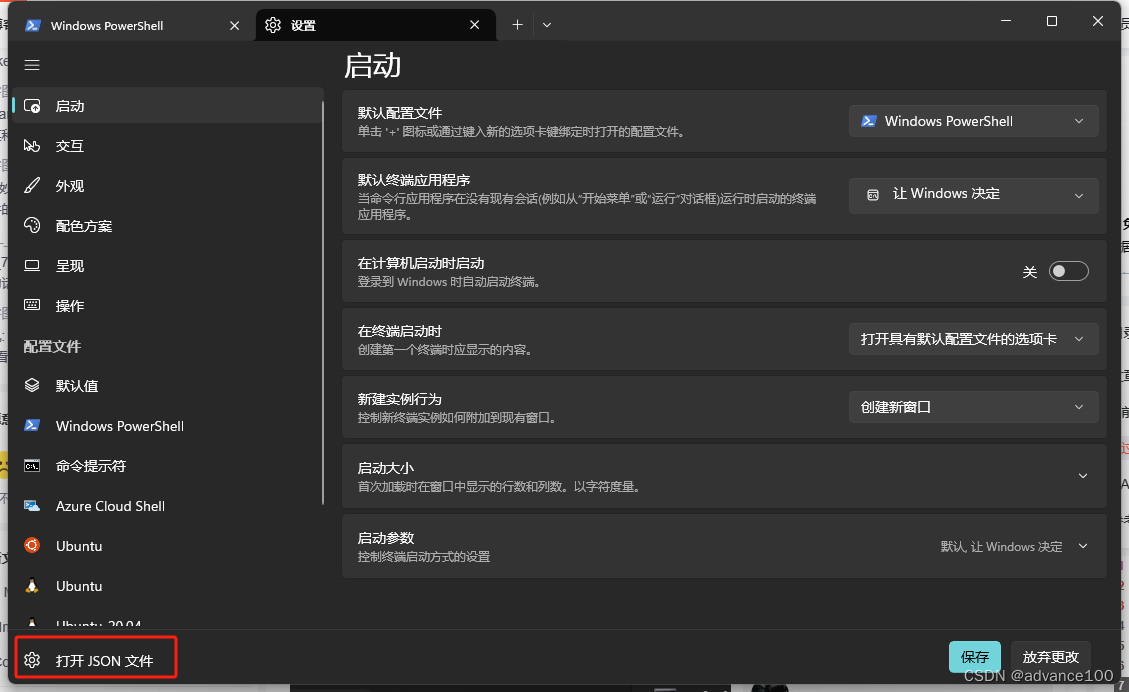Click the PowerShell icon inside 默认配置文件 dropdown
Viewport: 1129px width, 692px height.
(868, 121)
